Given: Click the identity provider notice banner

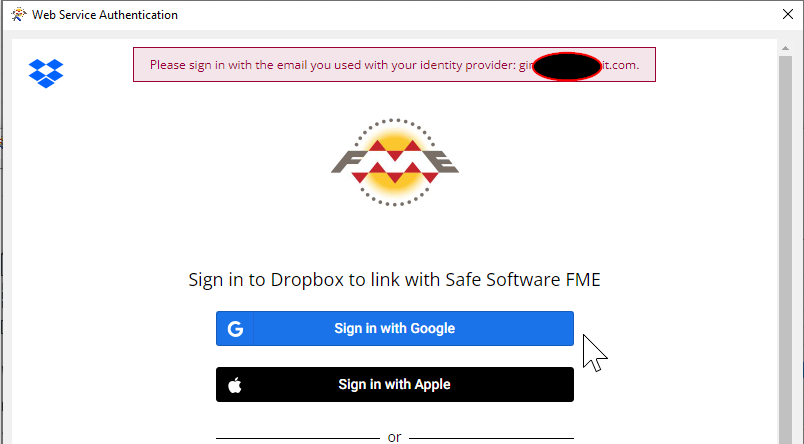Looking at the screenshot, I should pyautogui.click(x=394, y=65).
